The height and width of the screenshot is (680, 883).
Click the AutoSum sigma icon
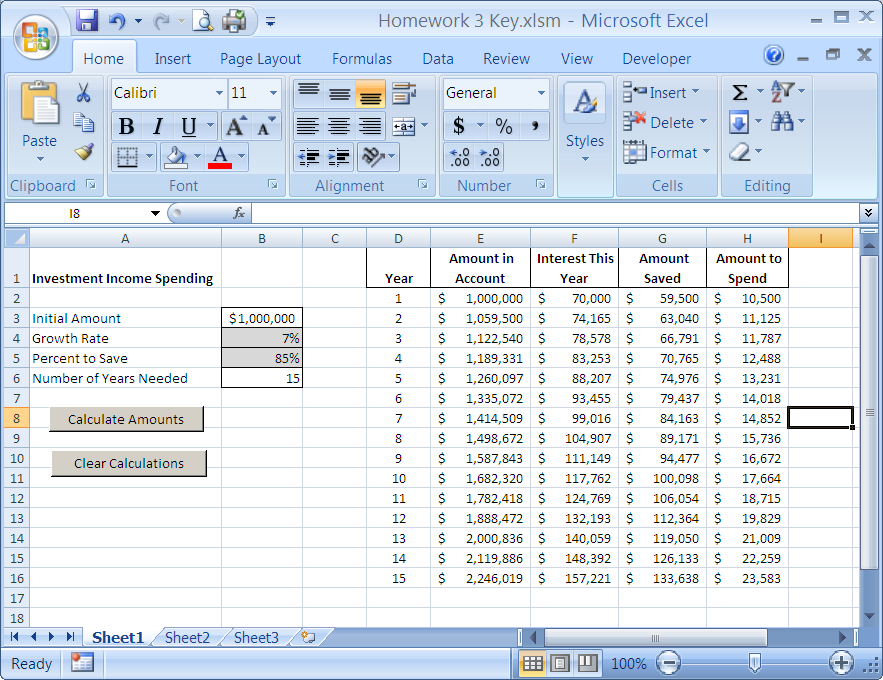(740, 93)
